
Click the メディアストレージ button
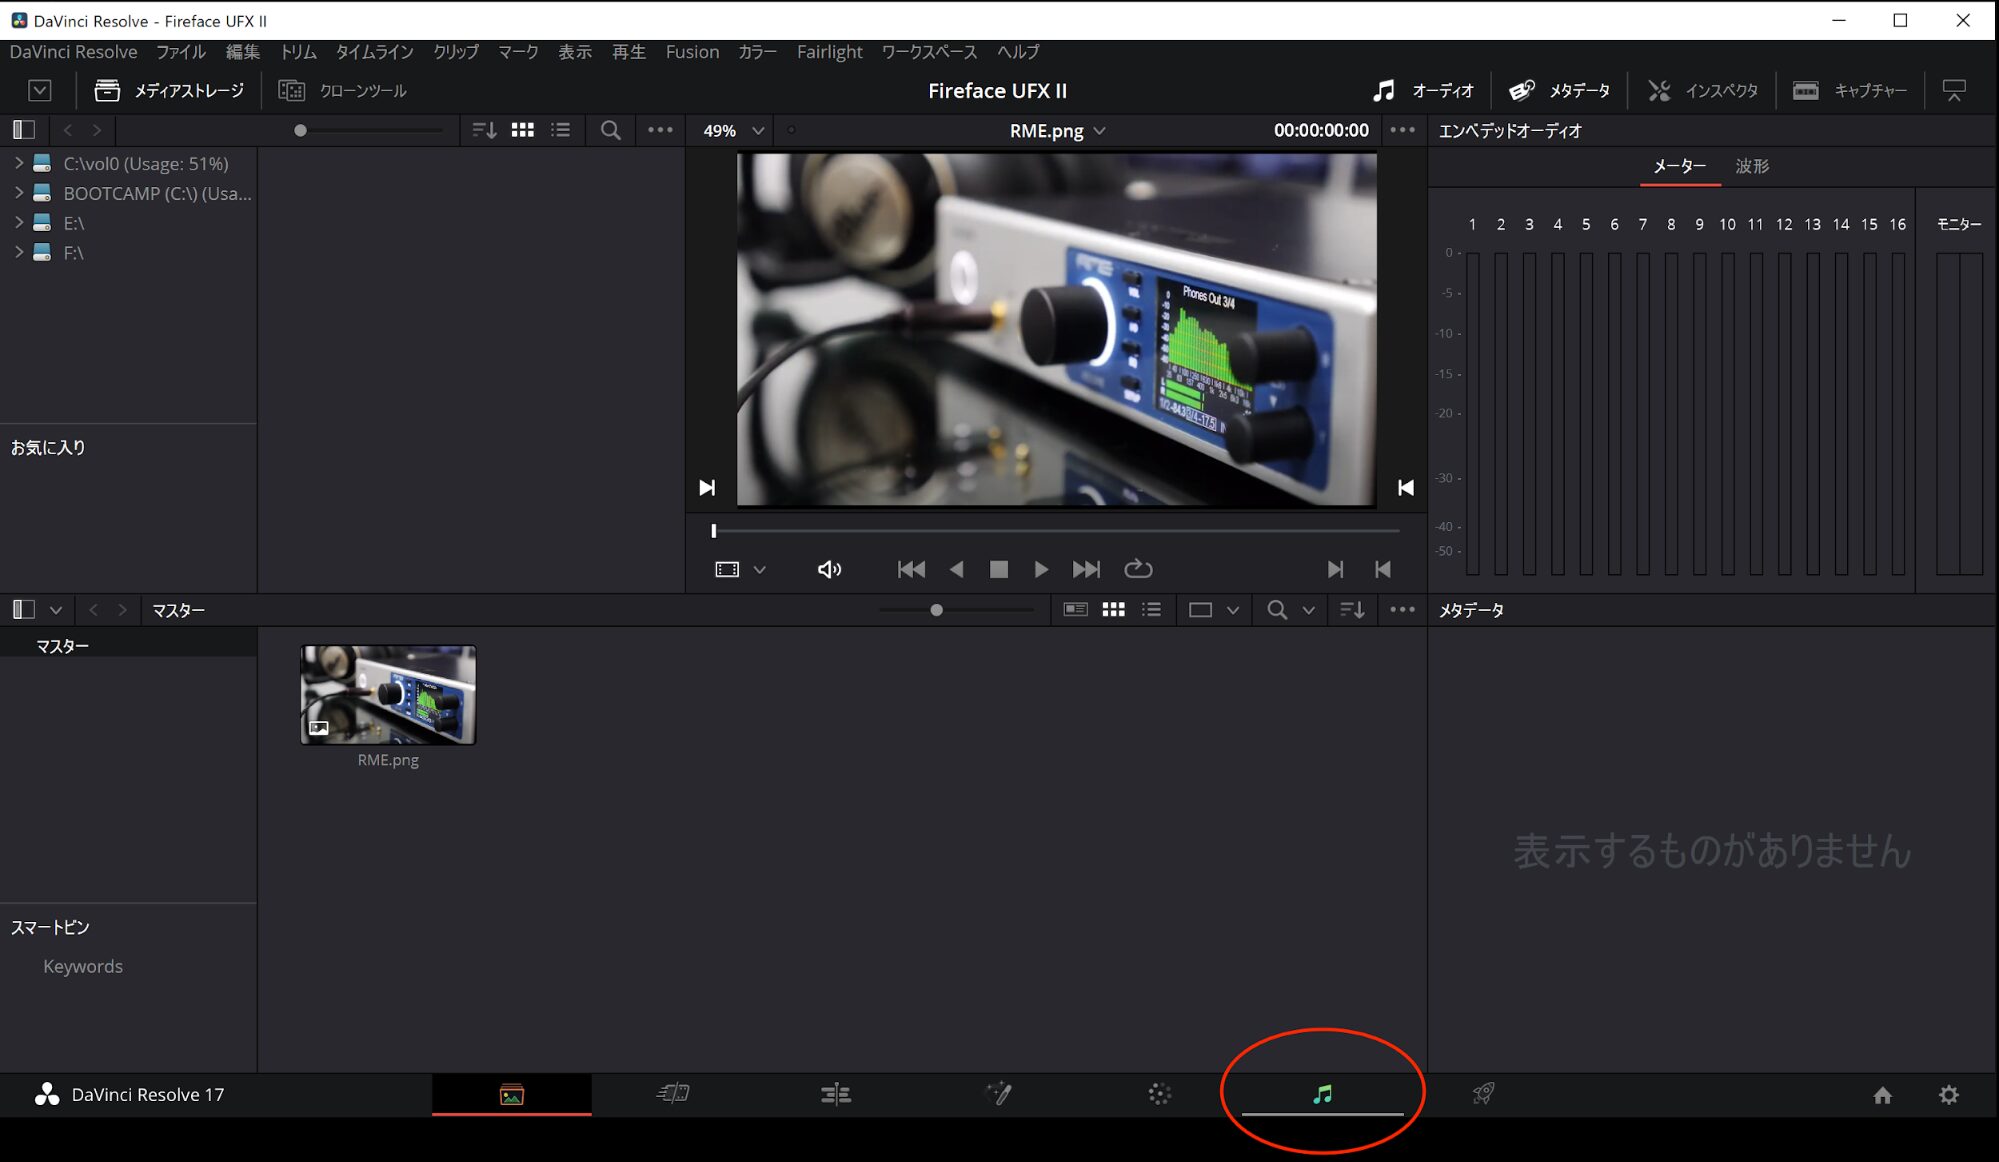click(169, 91)
